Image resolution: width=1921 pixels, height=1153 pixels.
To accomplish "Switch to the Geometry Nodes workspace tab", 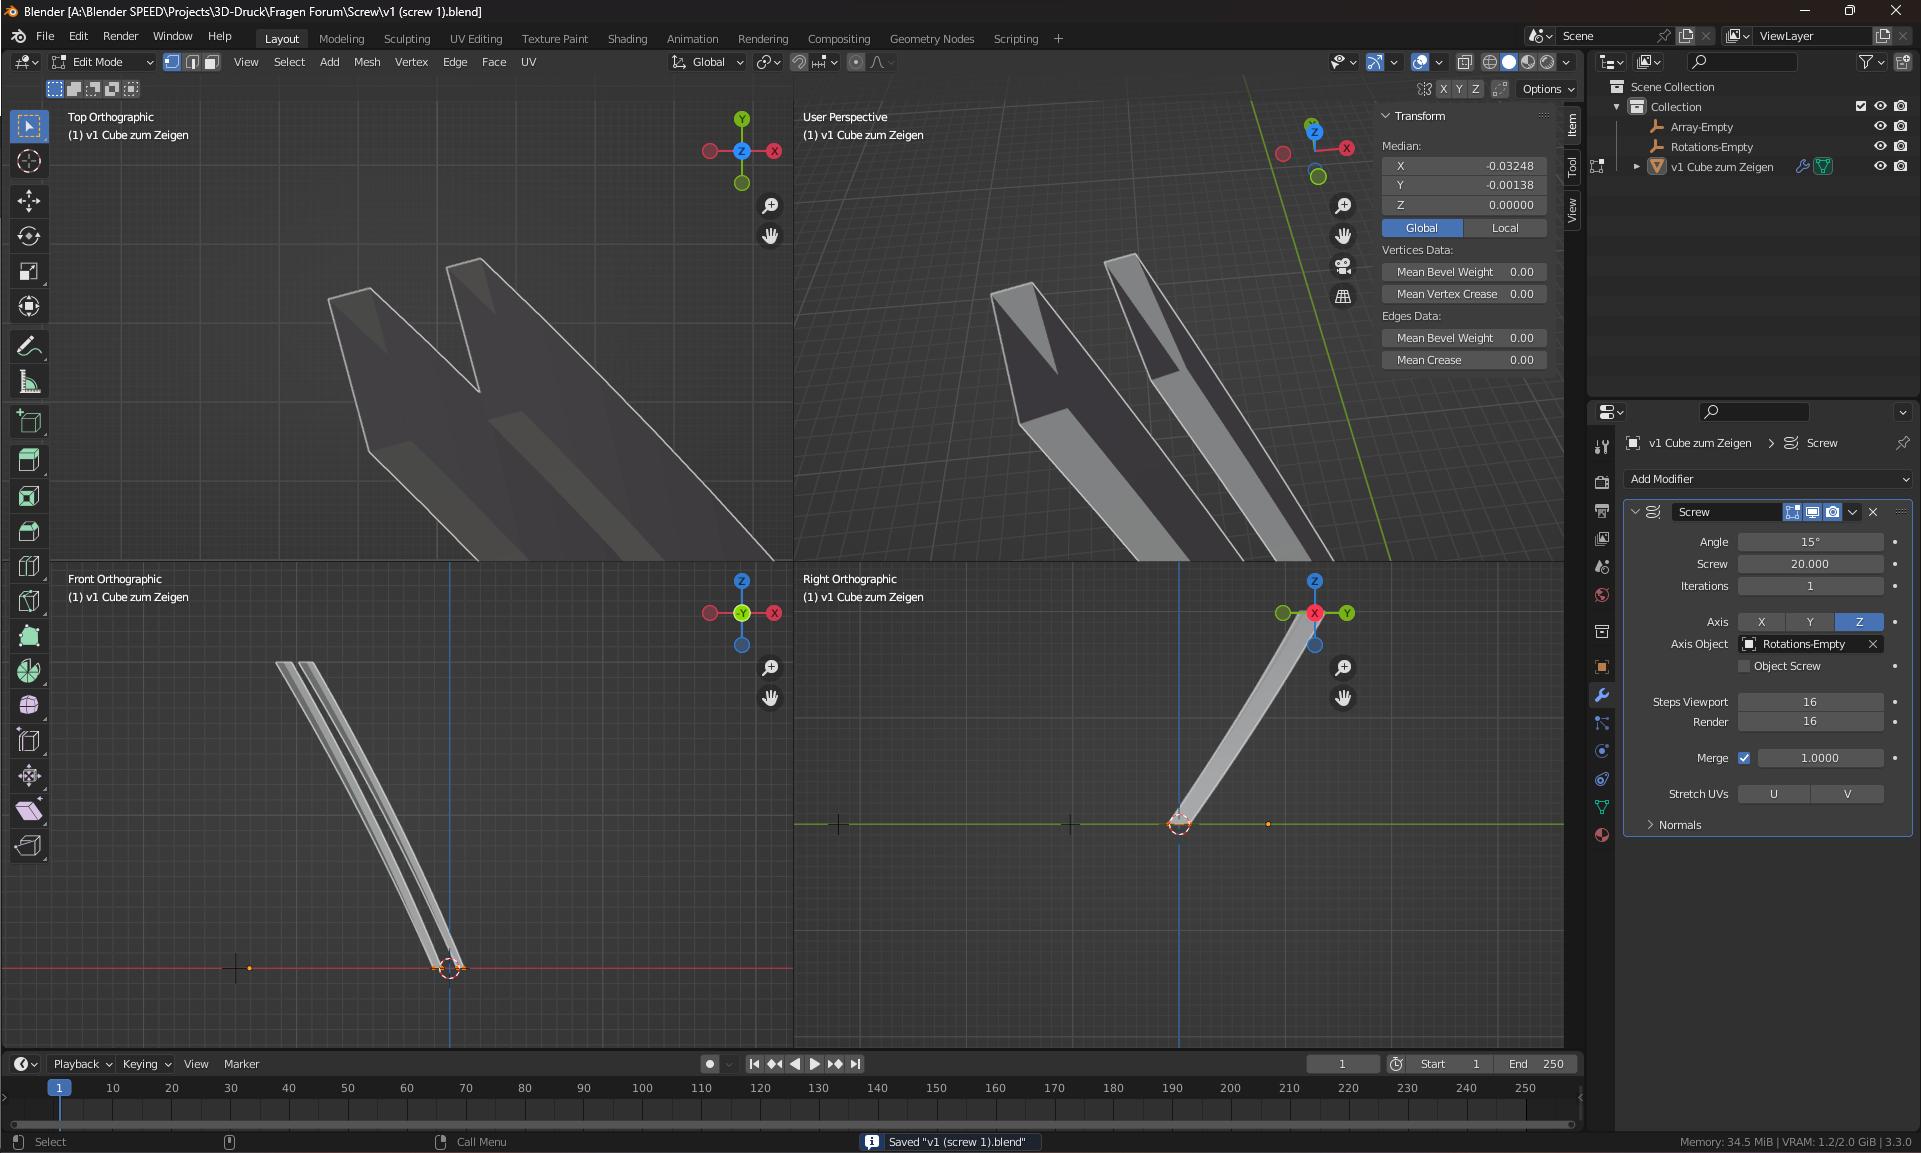I will (x=931, y=39).
